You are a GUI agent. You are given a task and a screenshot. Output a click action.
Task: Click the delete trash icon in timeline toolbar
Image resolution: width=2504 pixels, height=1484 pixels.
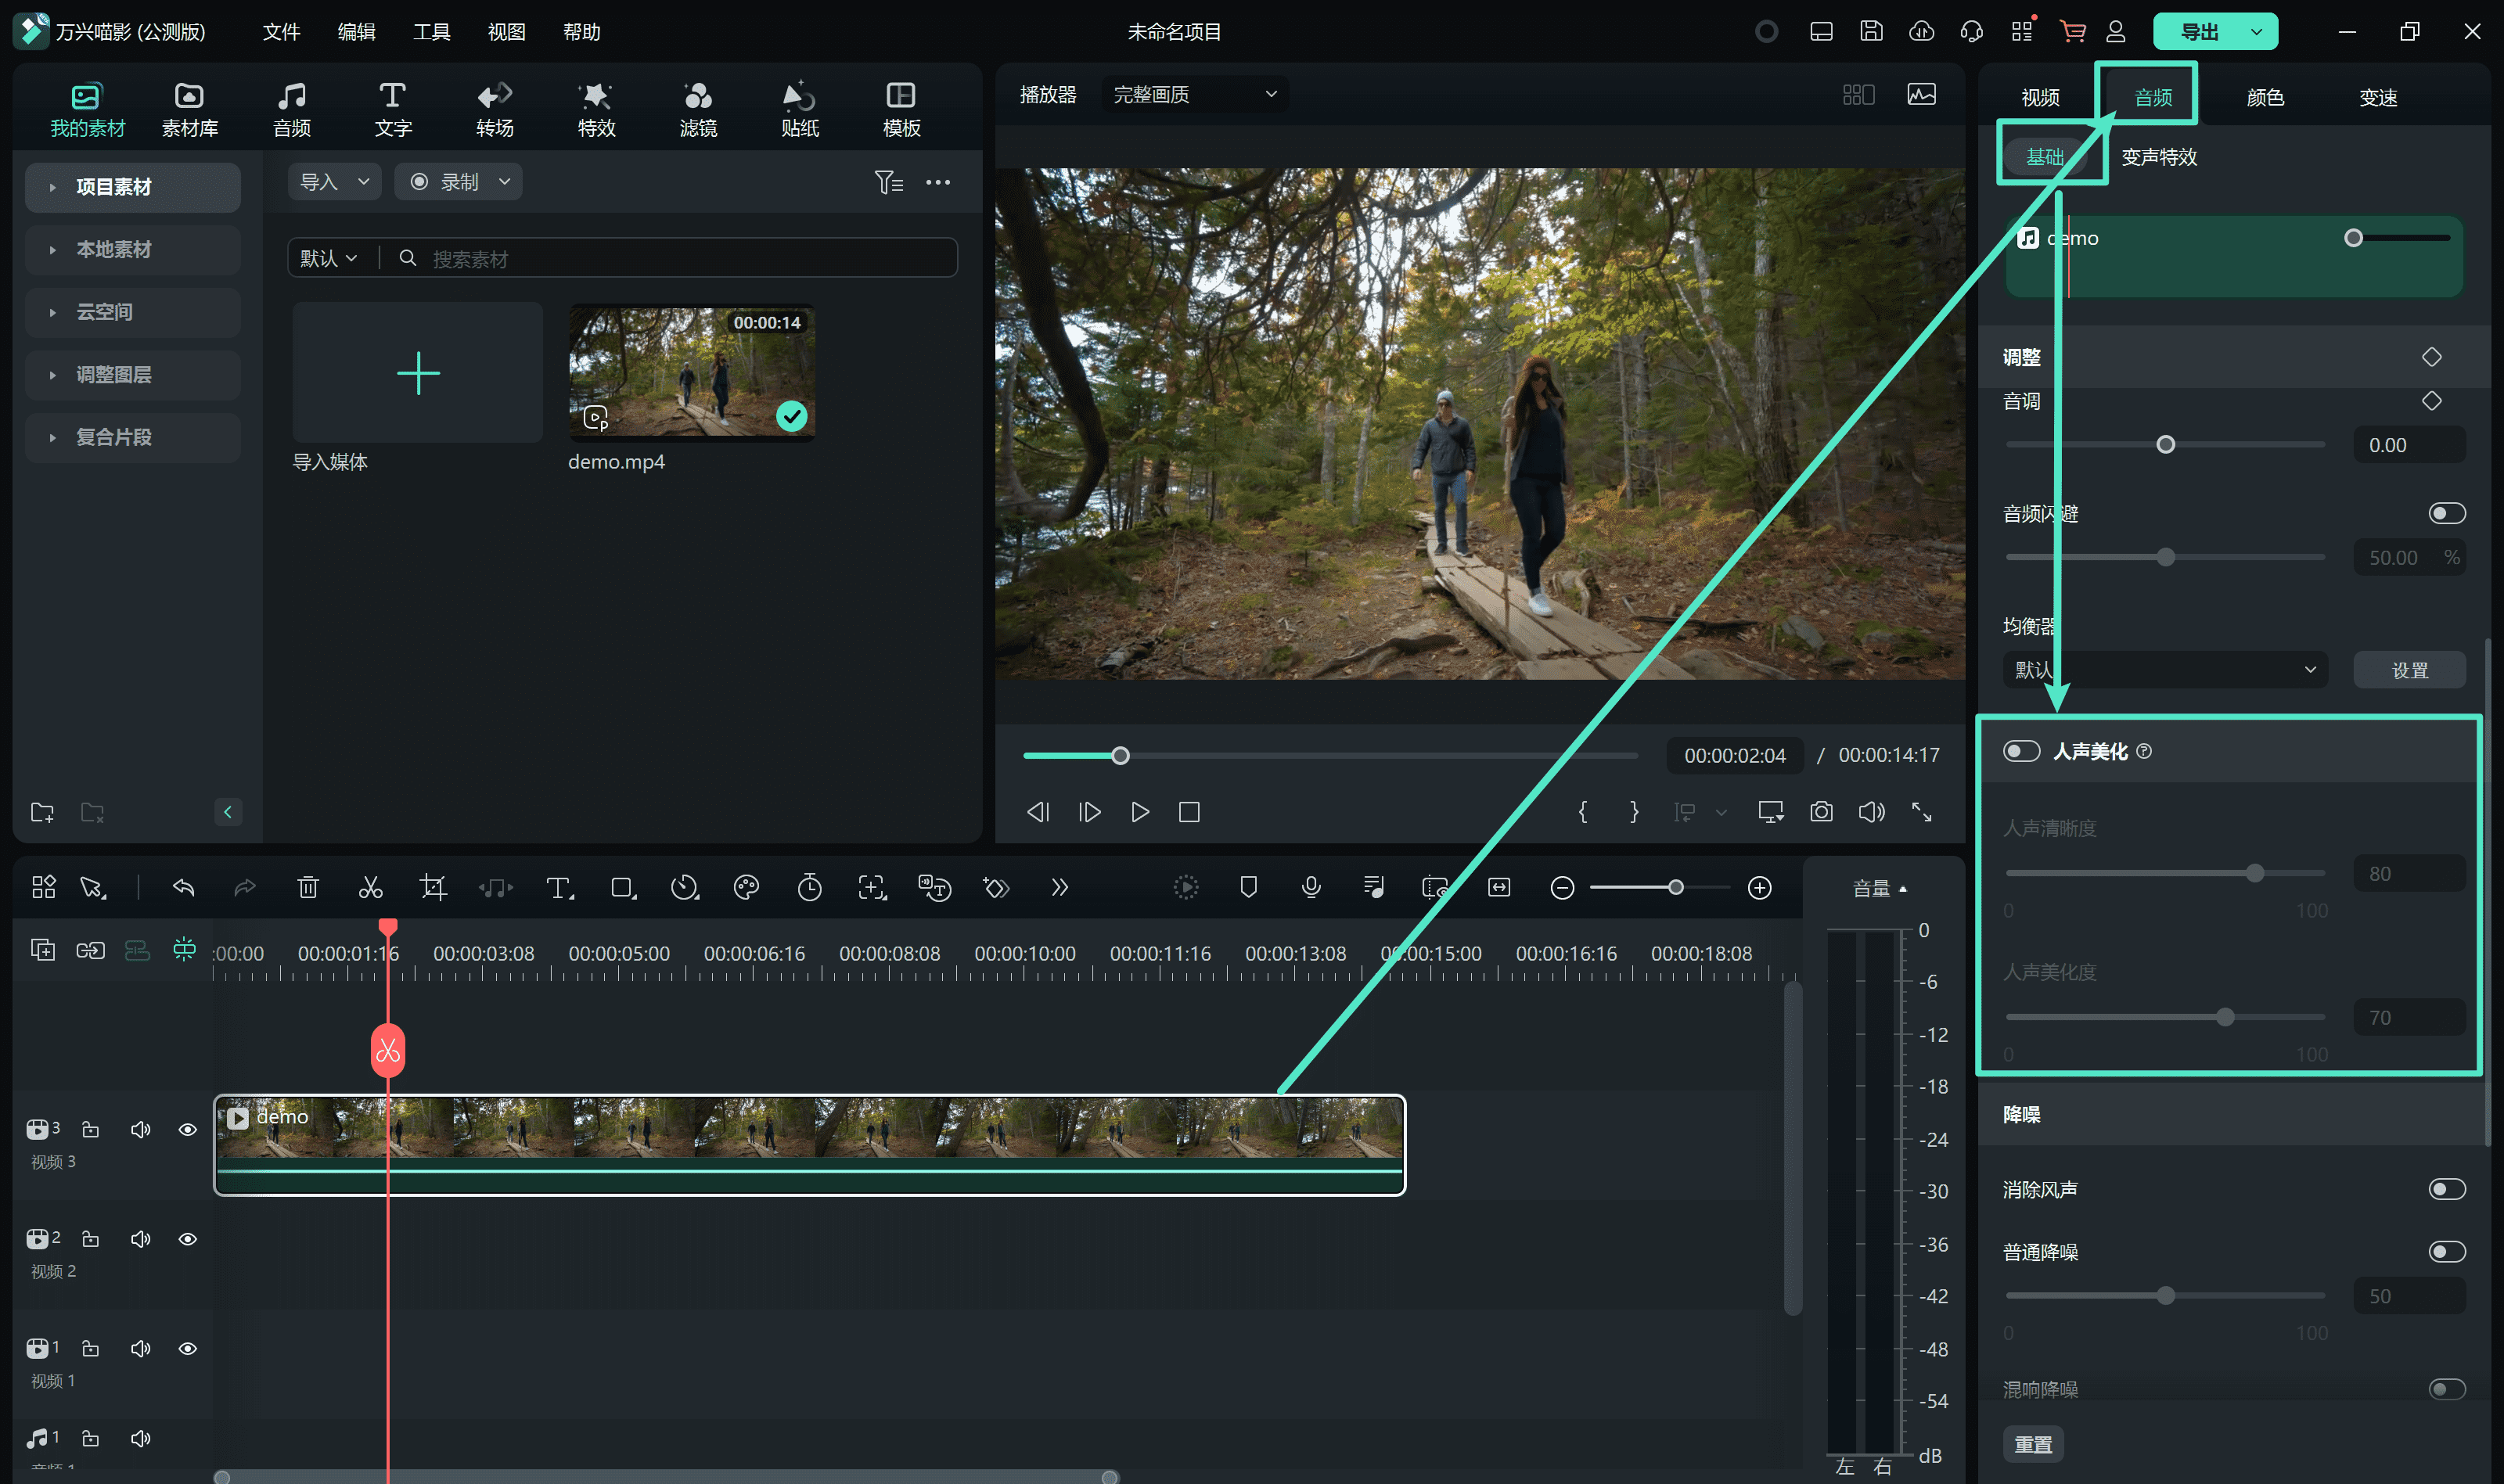point(308,887)
